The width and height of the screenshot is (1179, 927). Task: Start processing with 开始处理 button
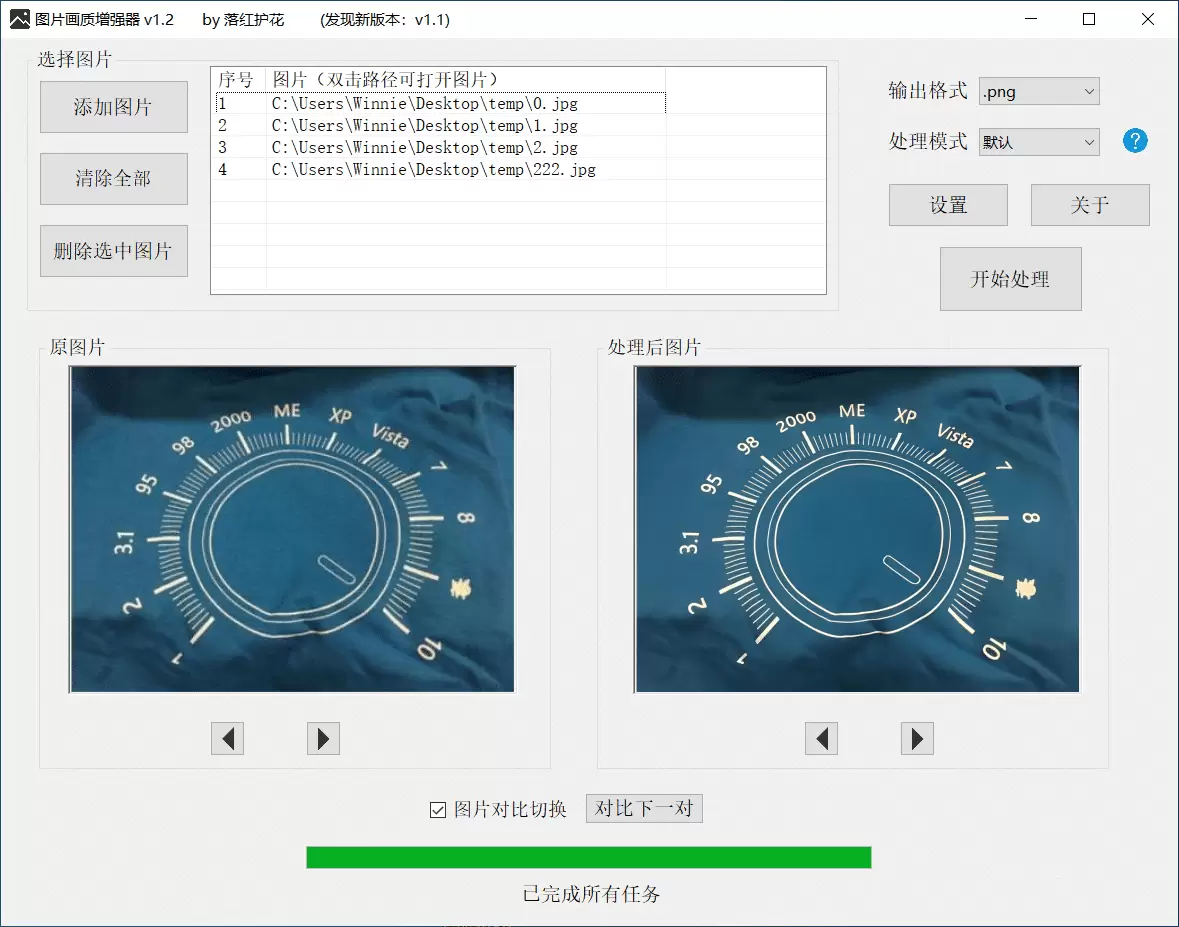click(1011, 279)
